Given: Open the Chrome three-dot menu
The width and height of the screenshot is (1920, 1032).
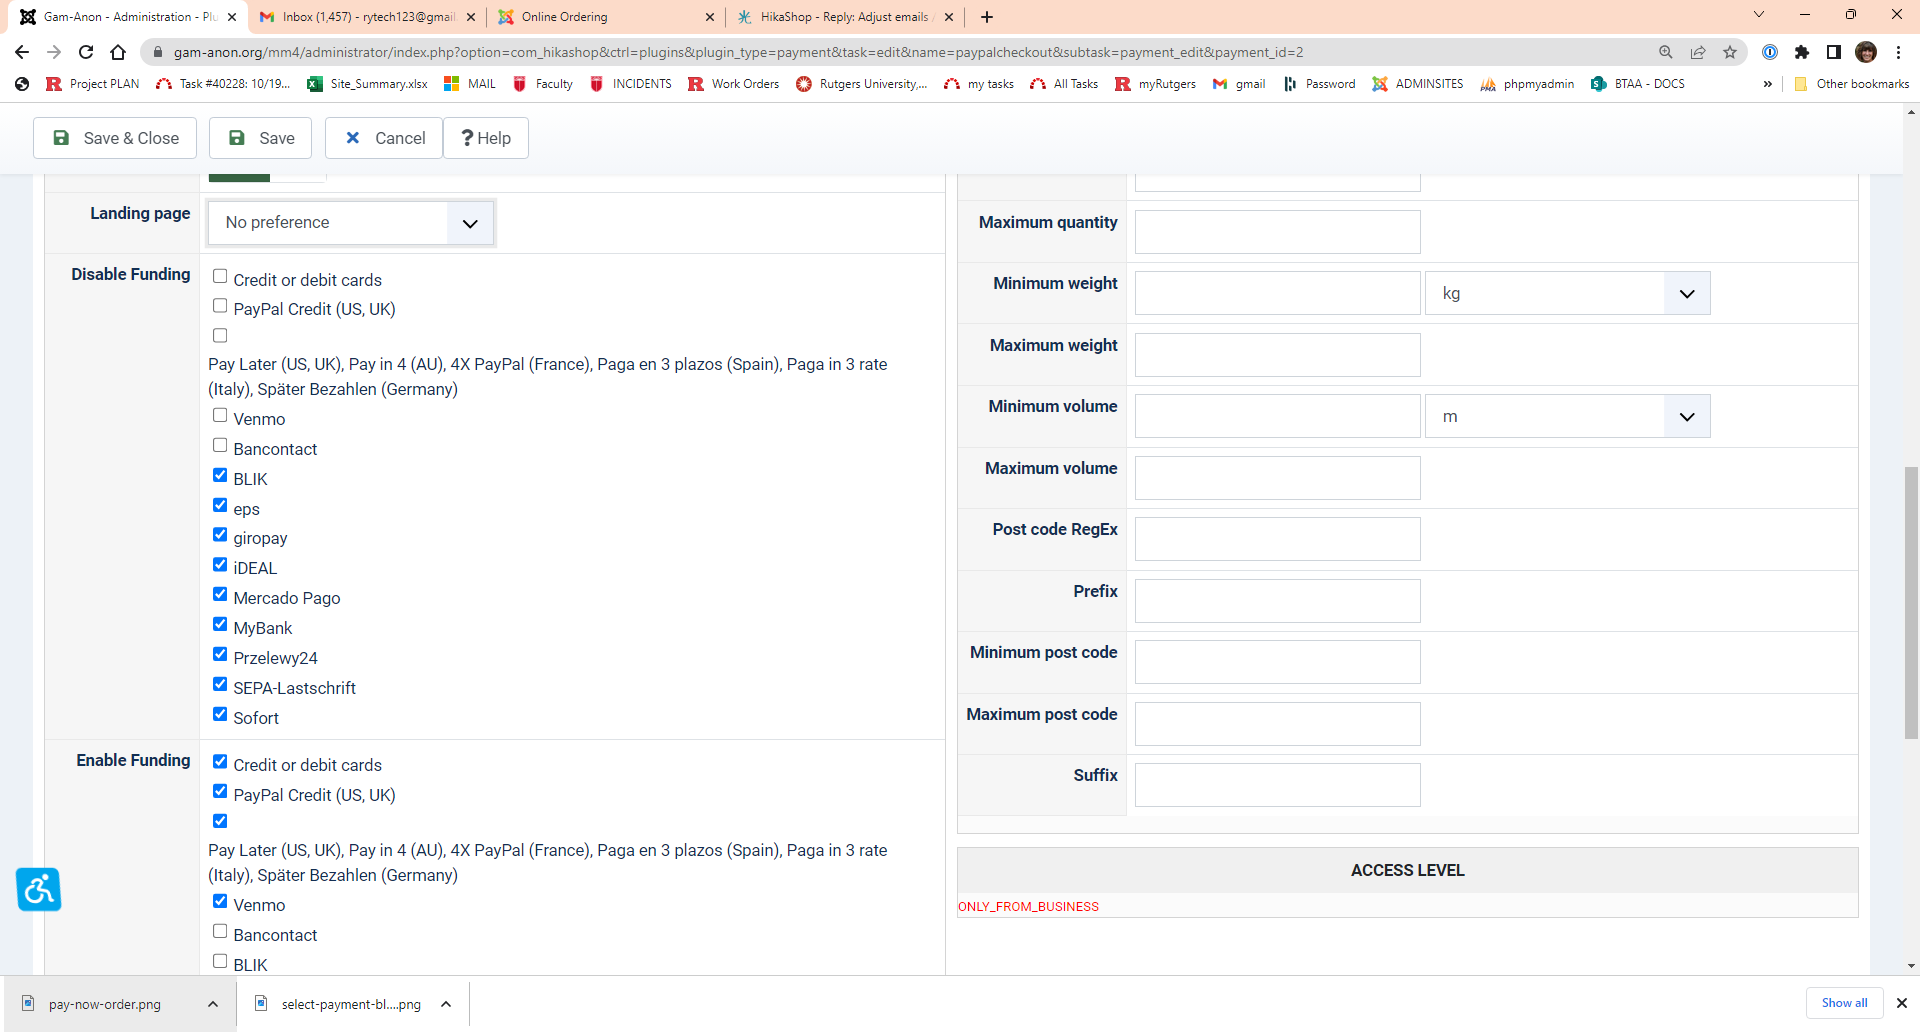Looking at the screenshot, I should click(x=1898, y=52).
